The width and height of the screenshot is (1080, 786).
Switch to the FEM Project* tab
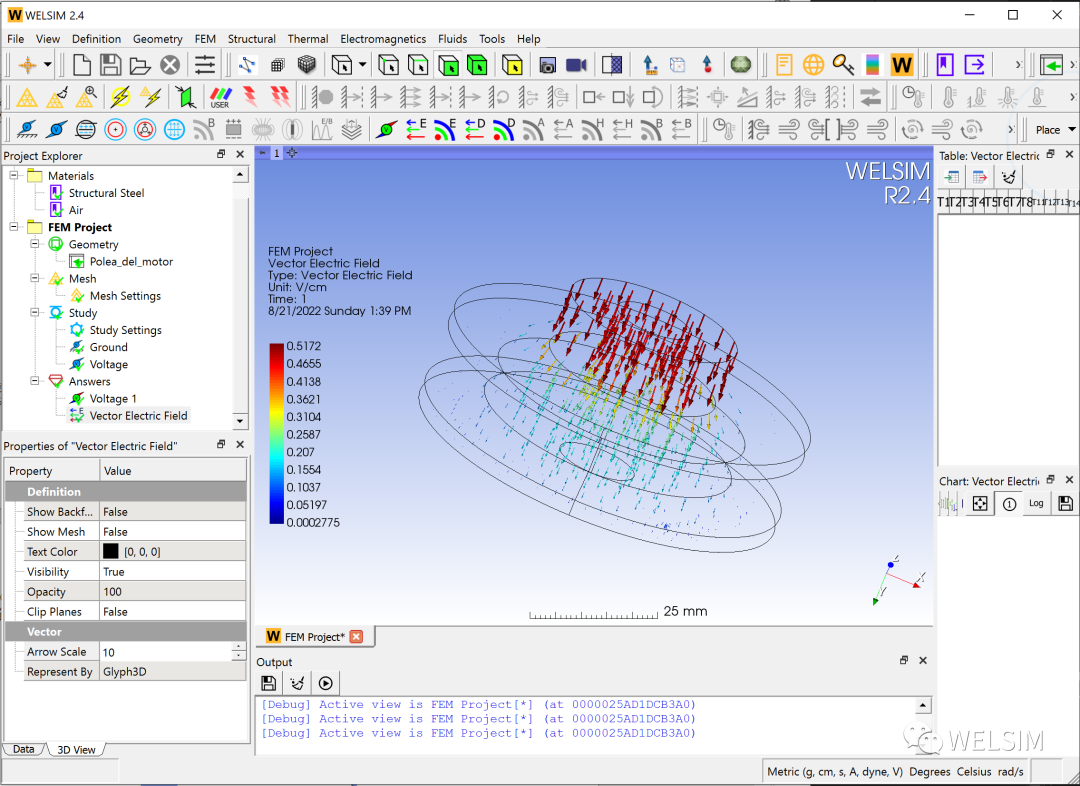click(x=315, y=637)
